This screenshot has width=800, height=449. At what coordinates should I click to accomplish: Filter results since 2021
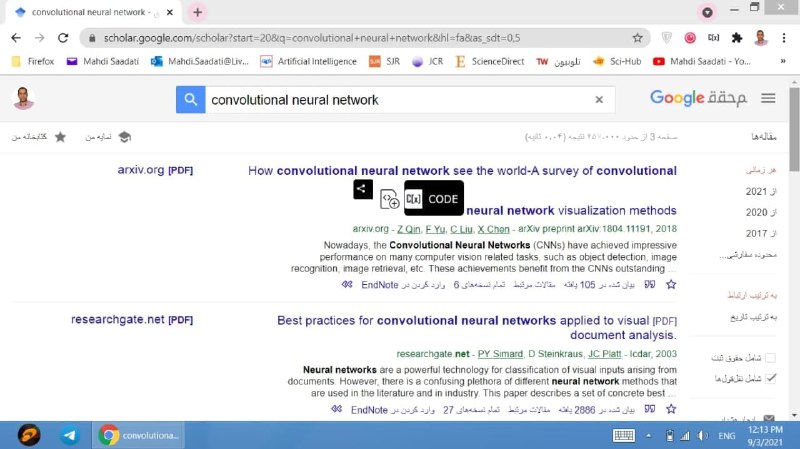click(761, 191)
